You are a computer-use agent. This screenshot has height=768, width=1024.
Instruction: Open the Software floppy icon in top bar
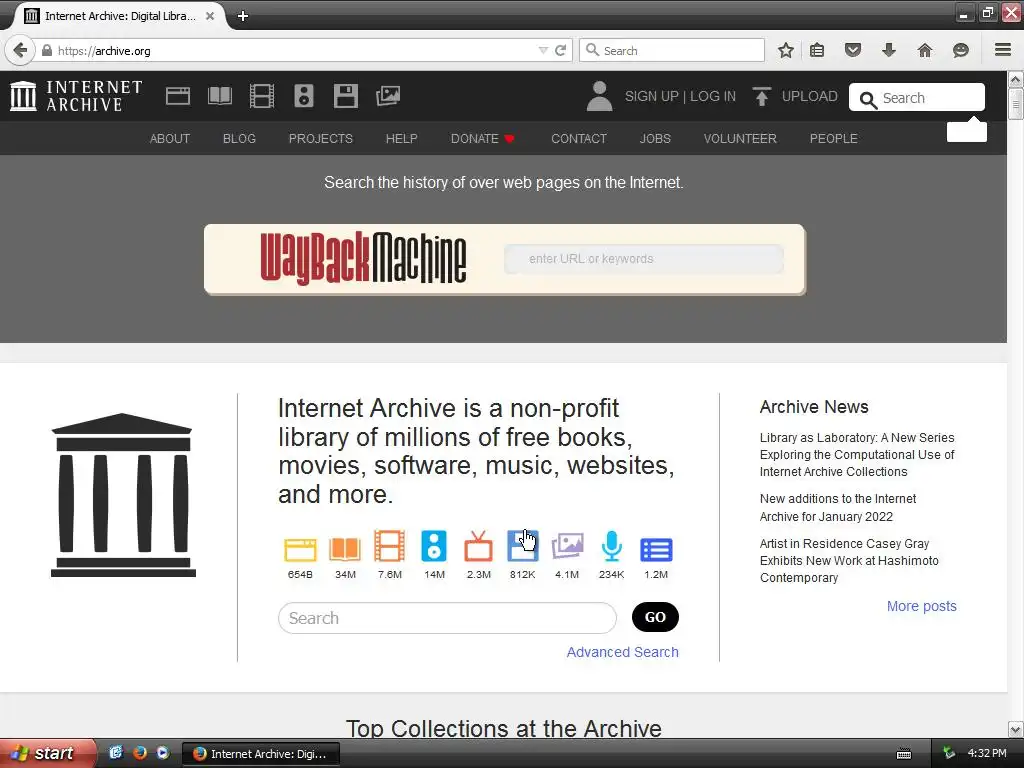click(345, 96)
